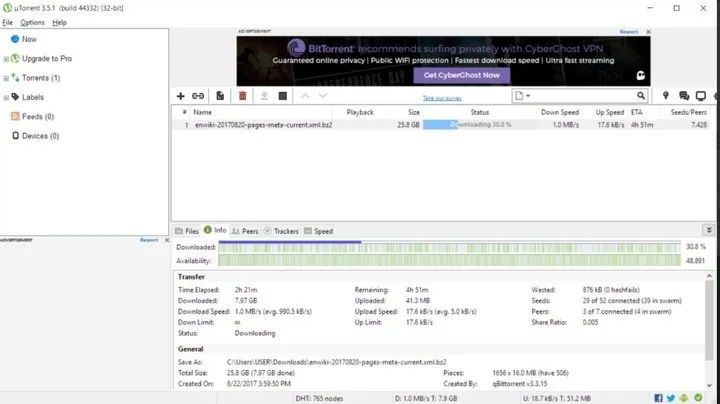Click Move Up Queue arrow icon
Image resolution: width=720 pixels, height=404 pixels.
click(x=305, y=95)
